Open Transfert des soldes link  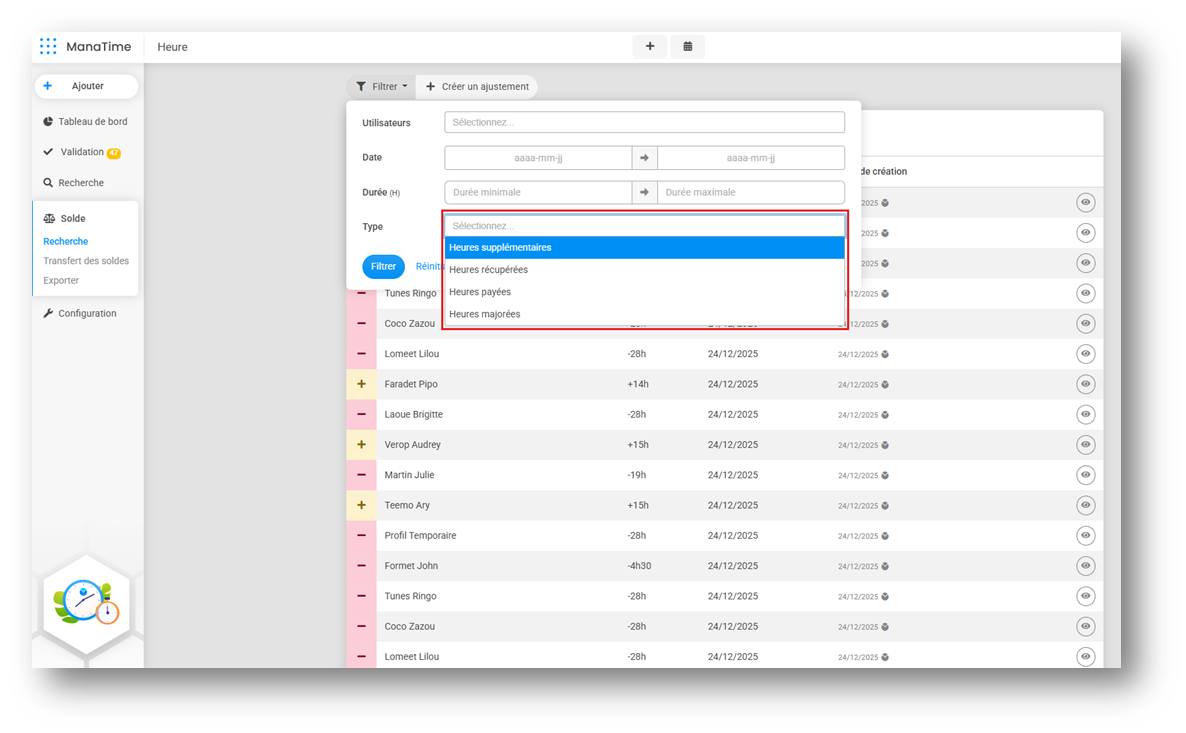tap(86, 261)
